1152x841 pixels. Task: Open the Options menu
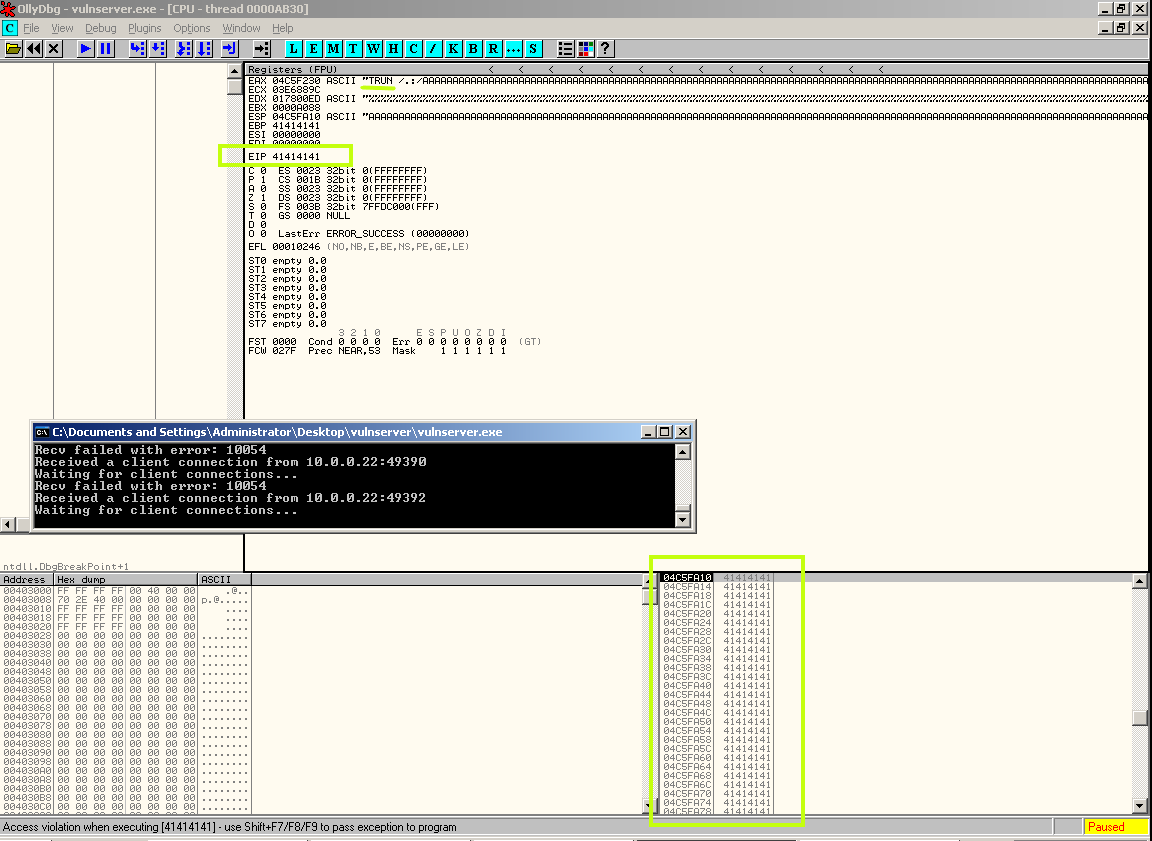pyautogui.click(x=192, y=28)
